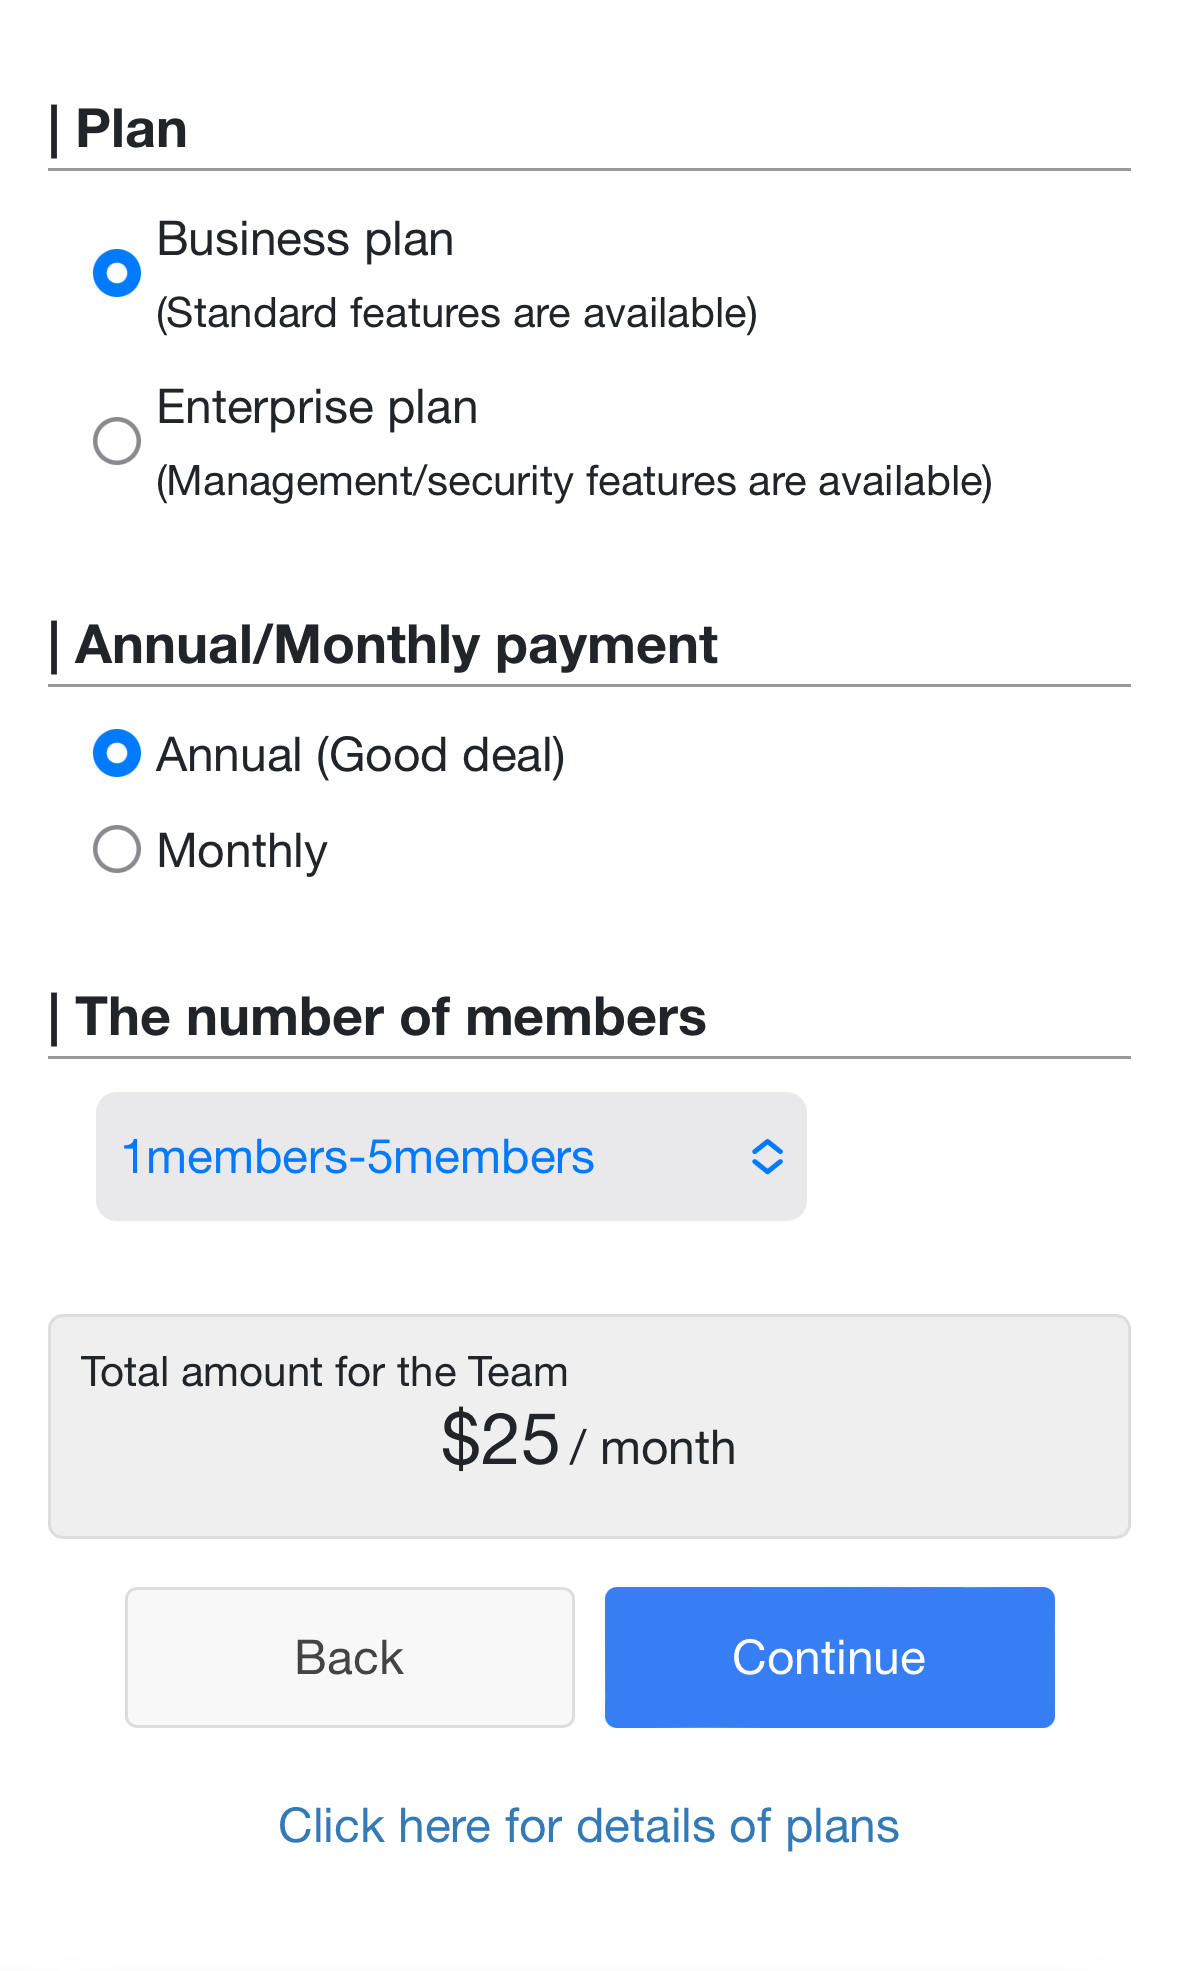This screenshot has height=1971, width=1179.
Task: Select the Business plan radio button
Action: pyautogui.click(x=116, y=271)
